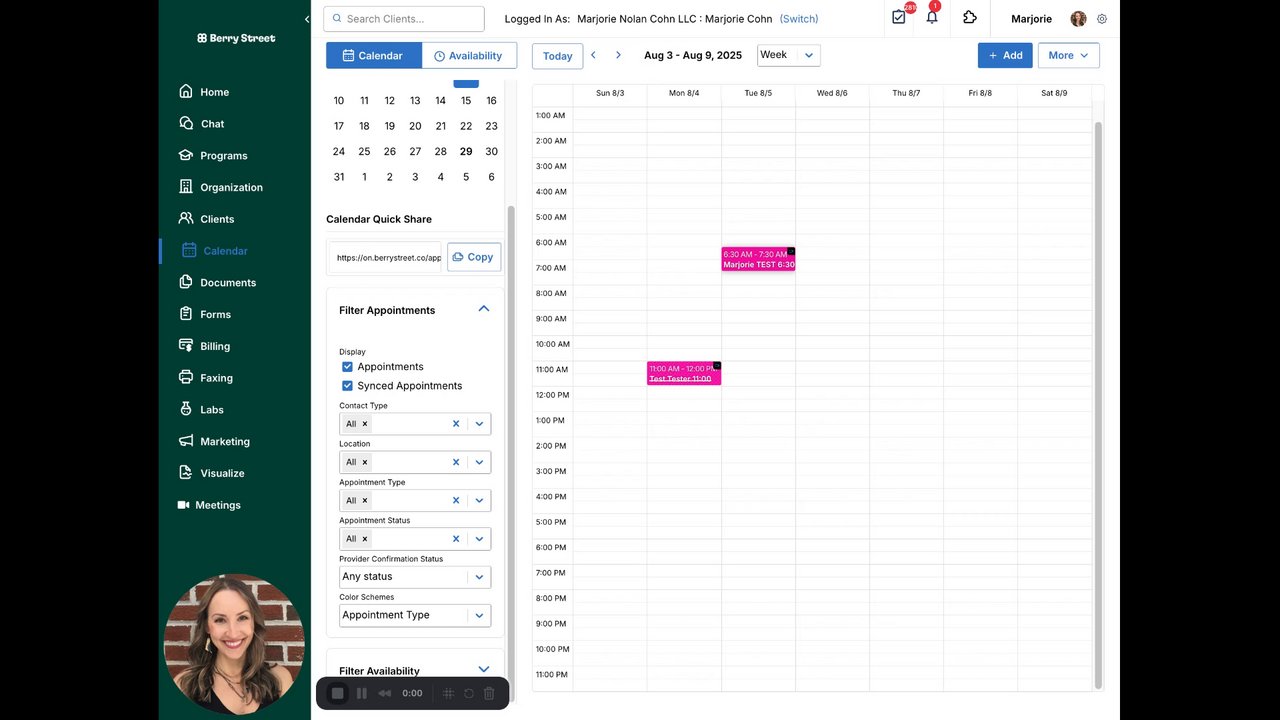This screenshot has width=1280, height=720.
Task: Select day 29 in mini calendar
Action: tap(466, 152)
